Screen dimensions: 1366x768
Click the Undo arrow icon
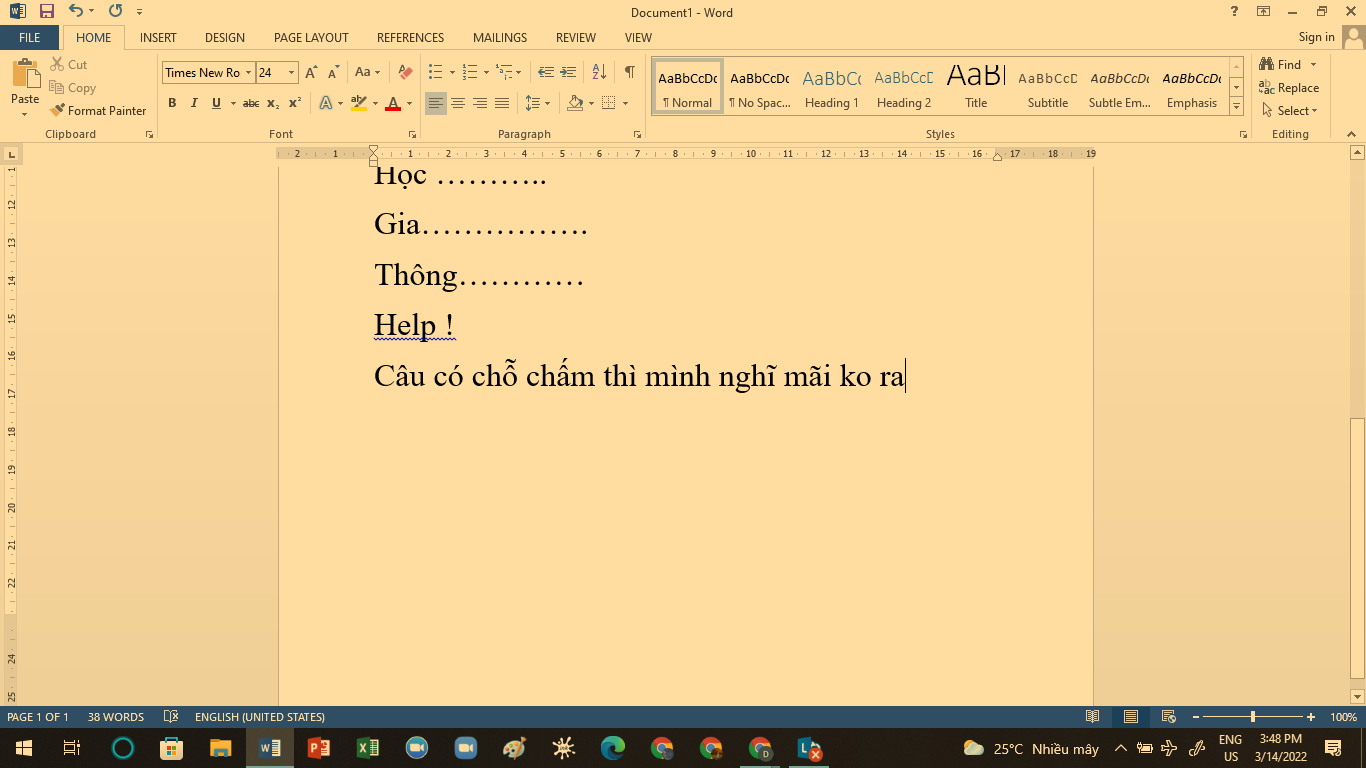coord(76,12)
